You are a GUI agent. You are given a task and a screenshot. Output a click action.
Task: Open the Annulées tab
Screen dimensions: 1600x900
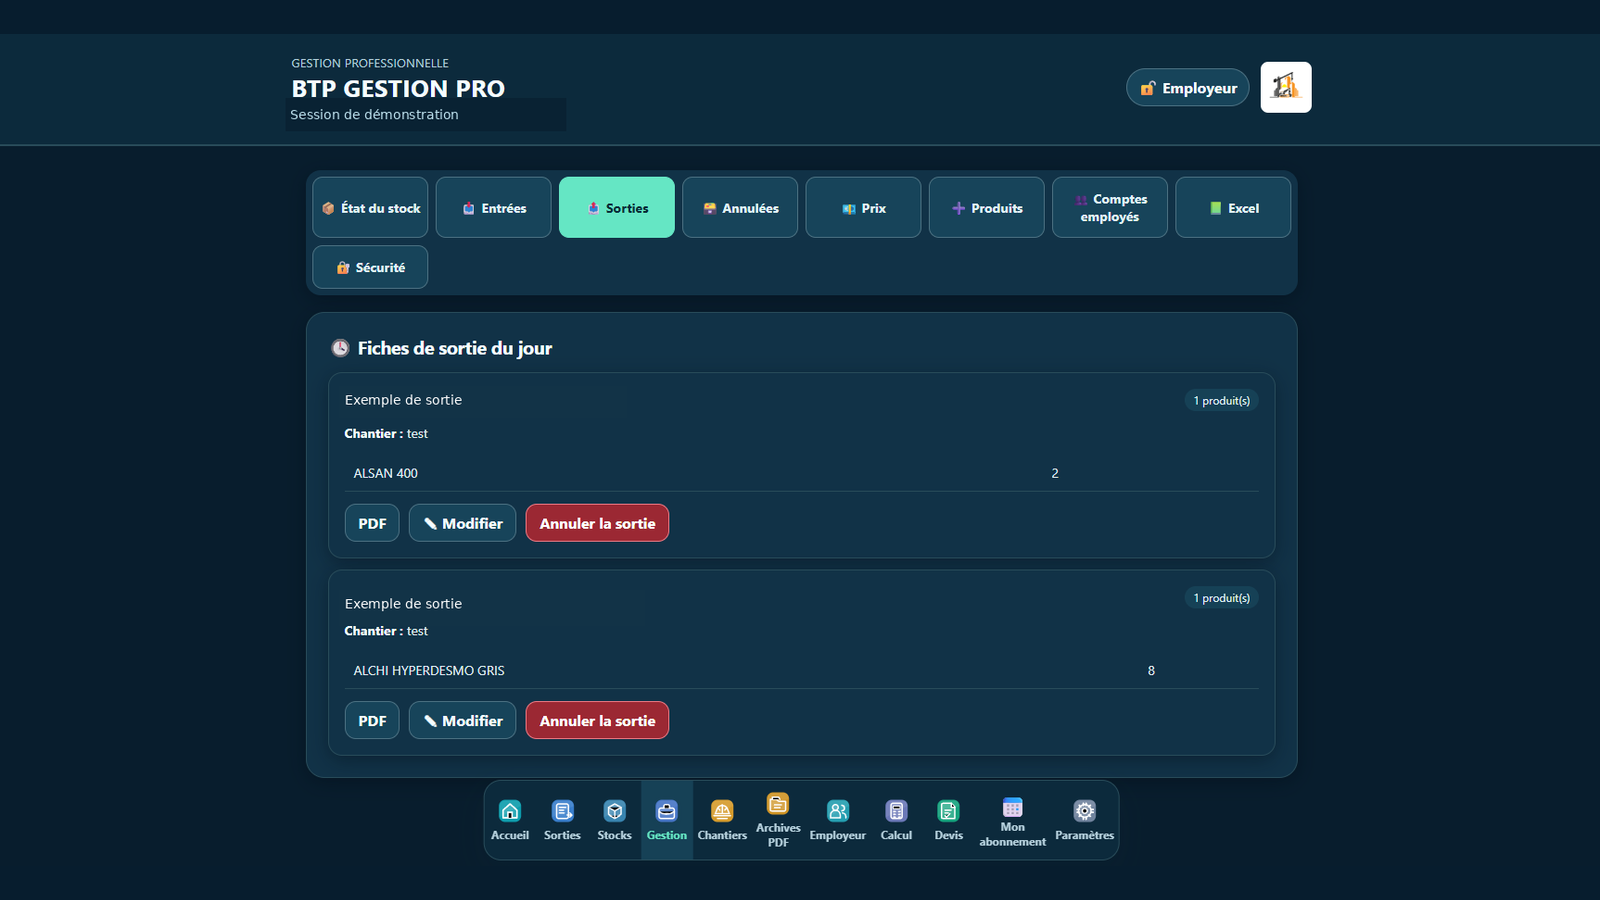[x=740, y=207]
